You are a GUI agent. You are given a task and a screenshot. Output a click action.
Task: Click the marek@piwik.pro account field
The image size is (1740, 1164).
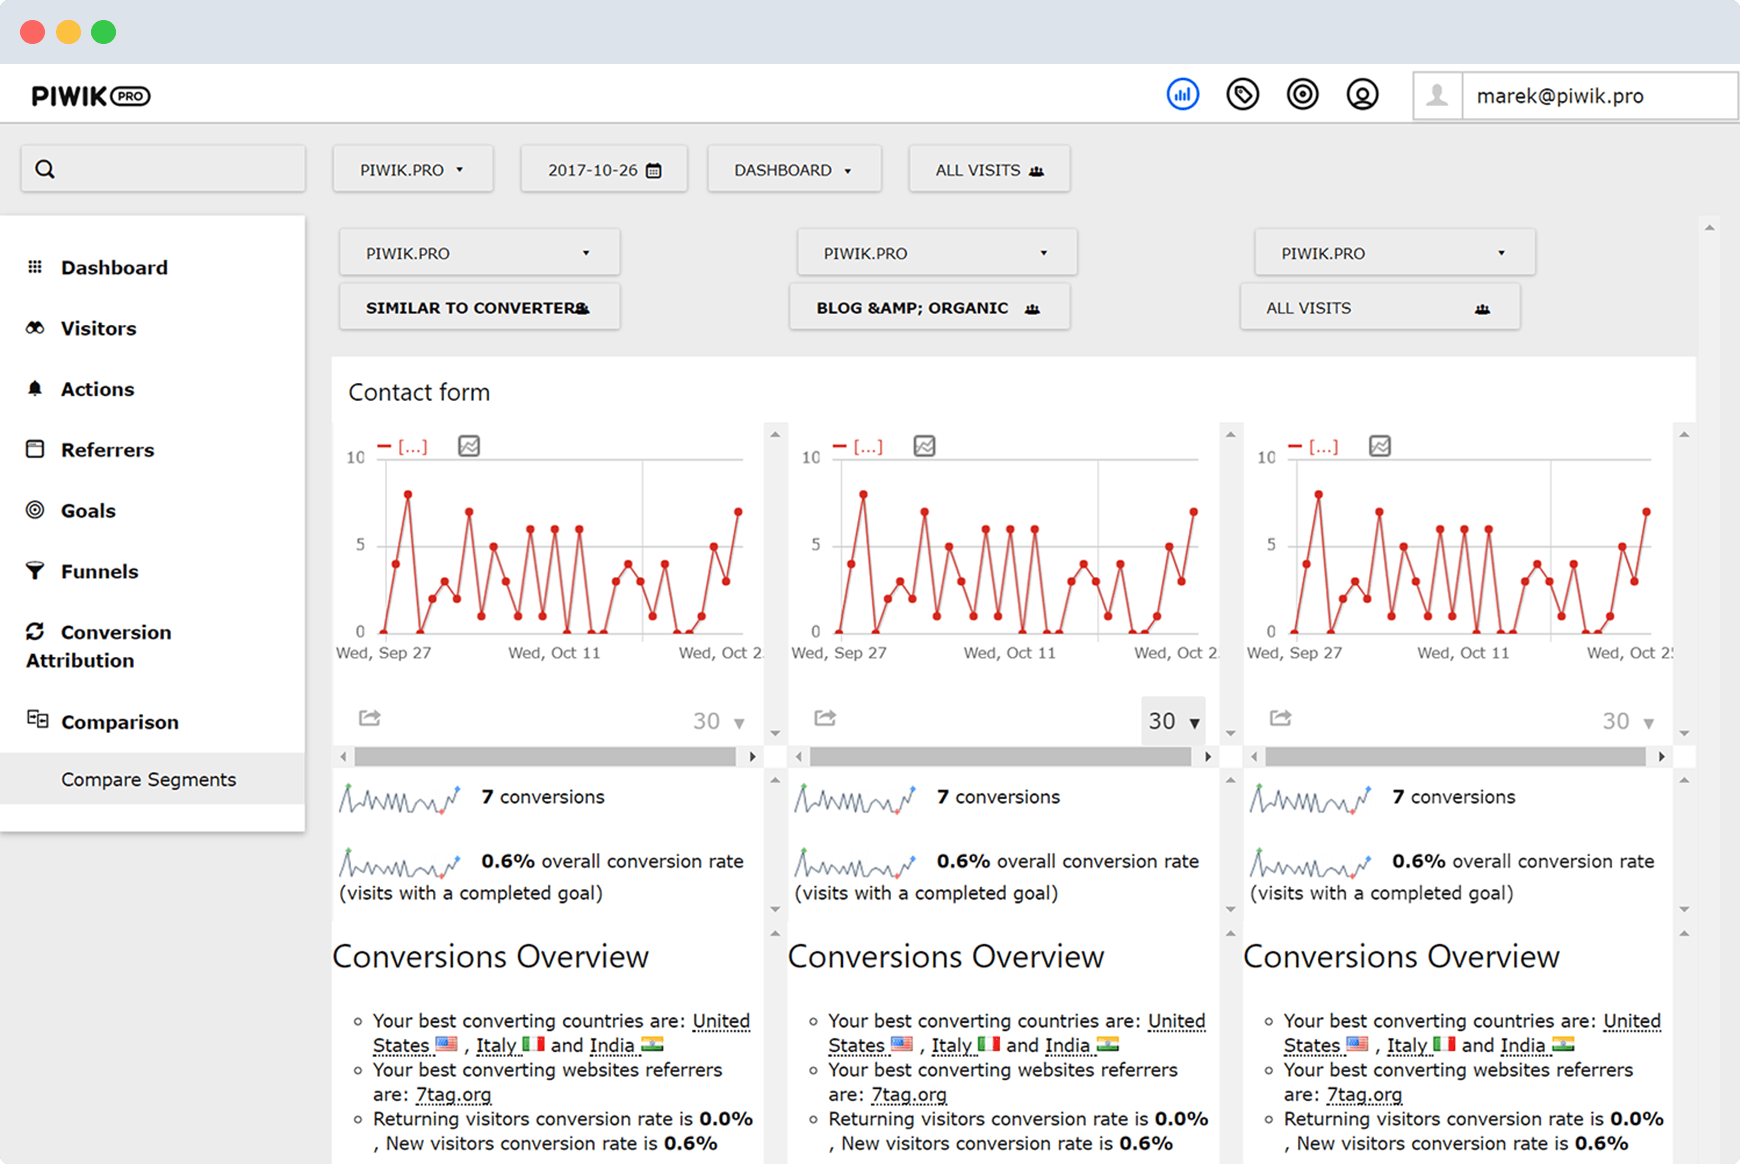(x=1599, y=96)
